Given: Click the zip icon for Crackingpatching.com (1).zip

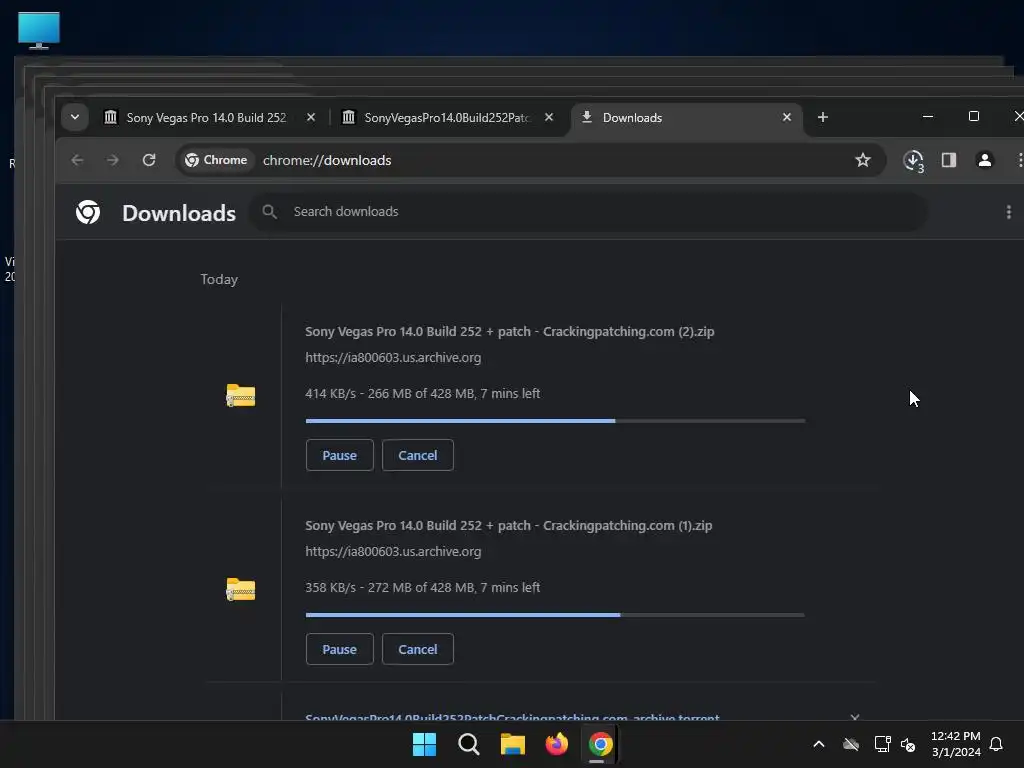Looking at the screenshot, I should click(x=240, y=589).
